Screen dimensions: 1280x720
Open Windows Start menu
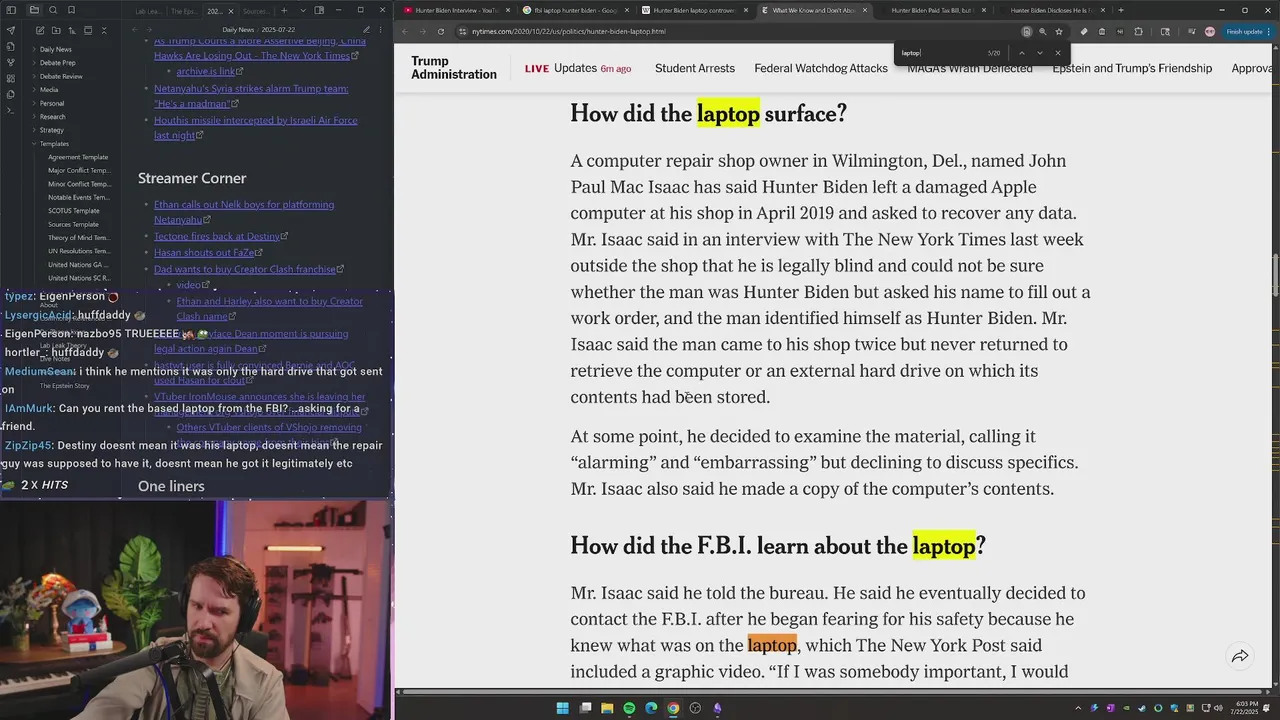coord(563,708)
